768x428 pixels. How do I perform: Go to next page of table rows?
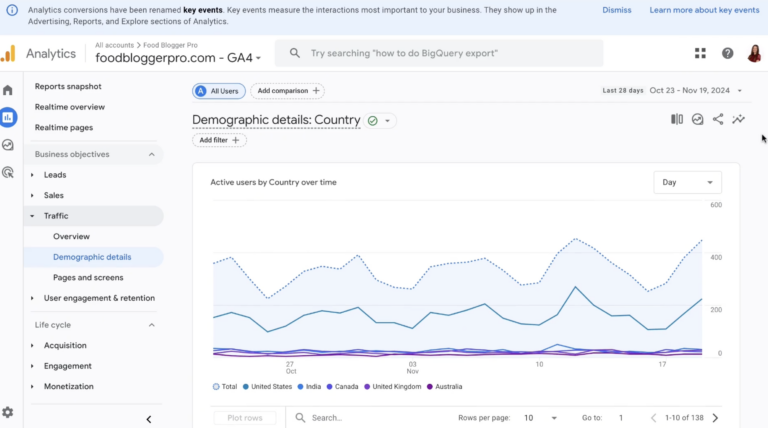[716, 418]
